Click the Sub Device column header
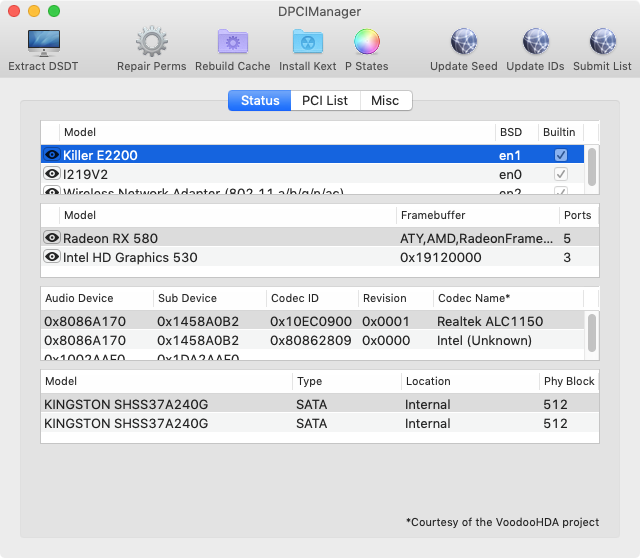The image size is (640, 558). pos(210,298)
